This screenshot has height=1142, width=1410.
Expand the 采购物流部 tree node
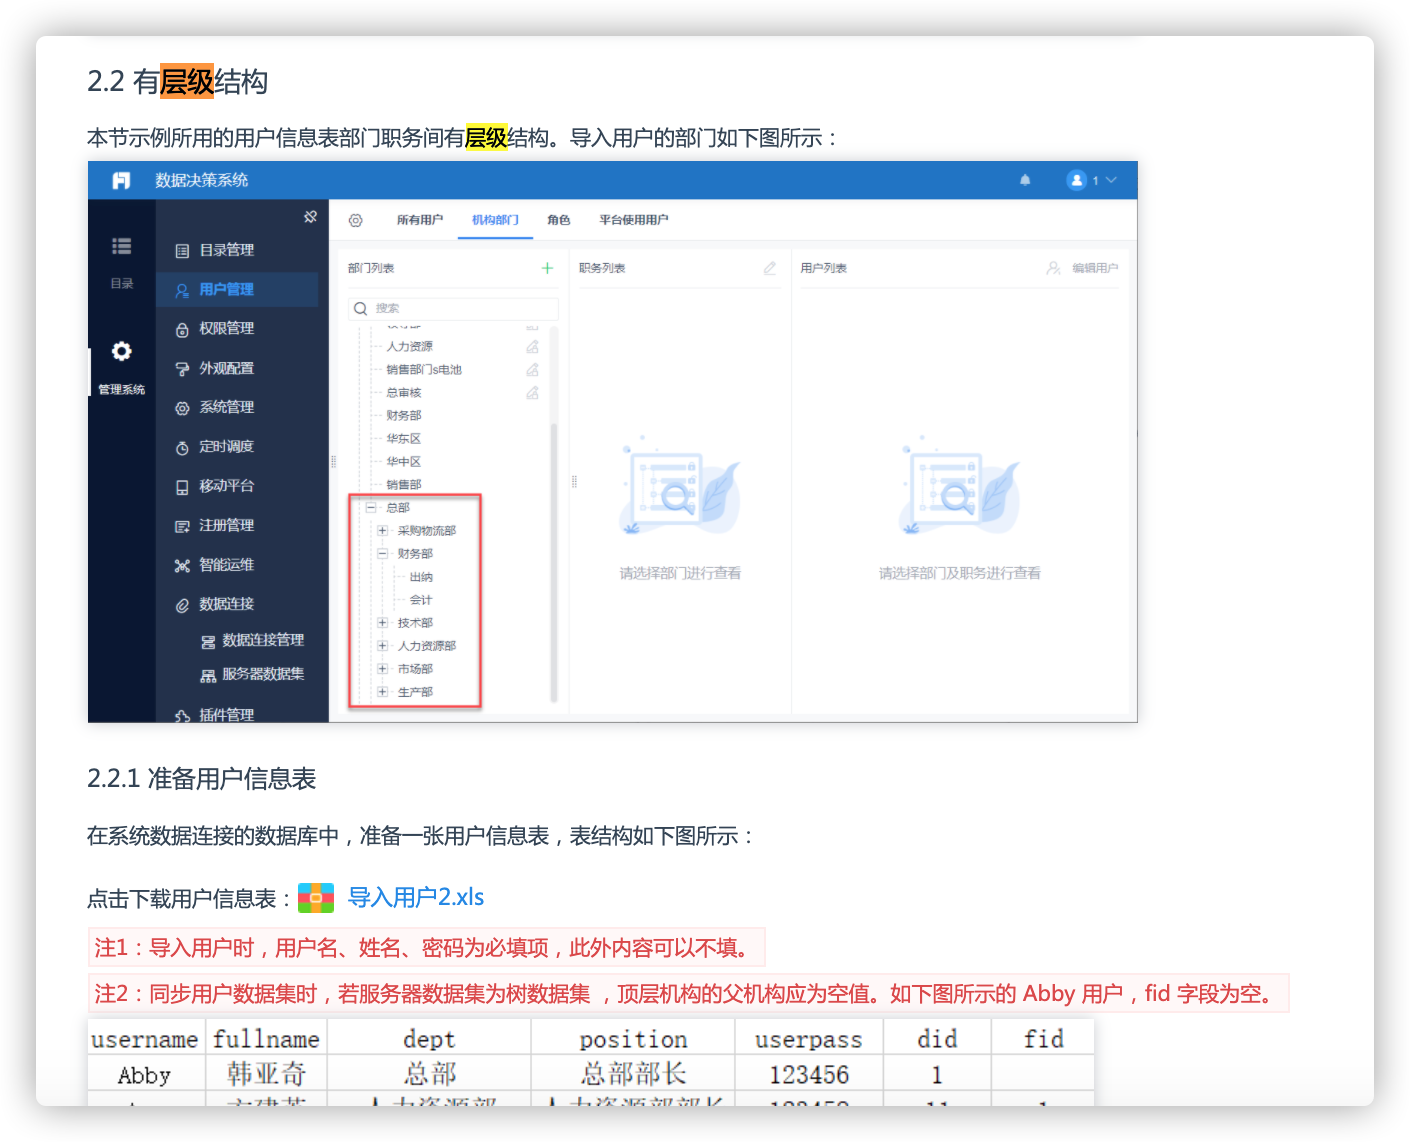click(382, 530)
